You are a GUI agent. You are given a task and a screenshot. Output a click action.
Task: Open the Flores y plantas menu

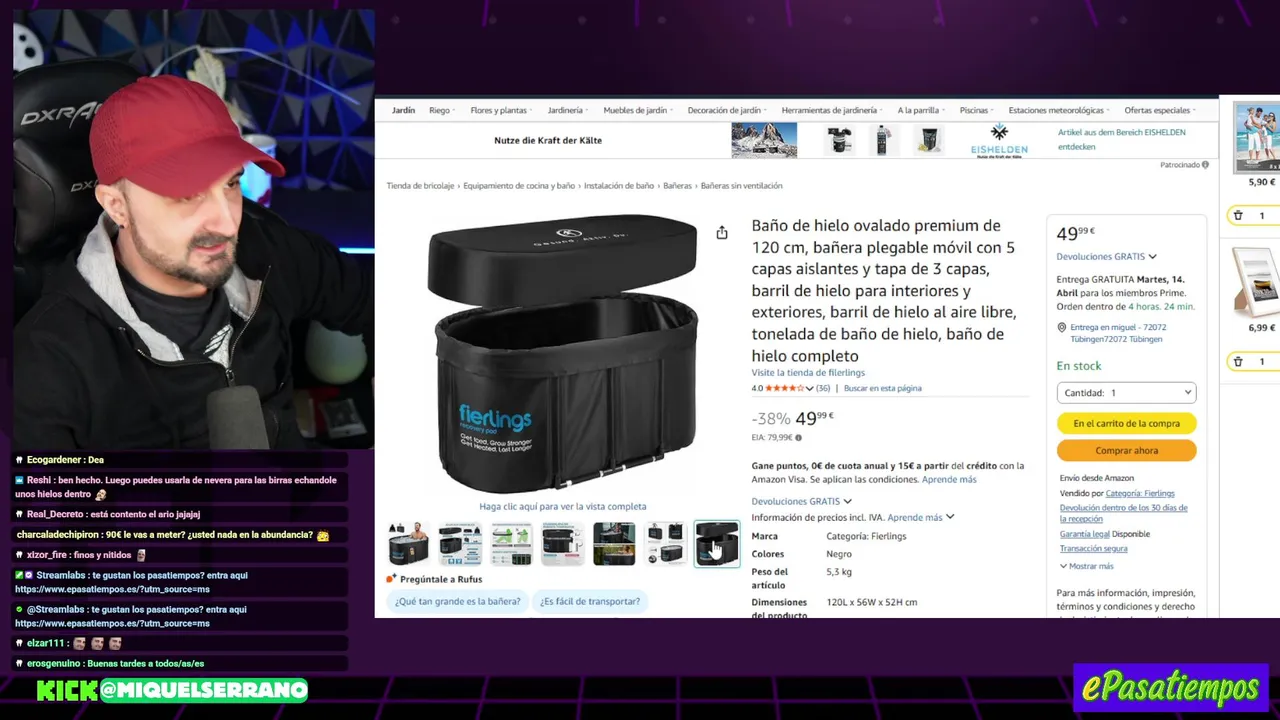[501, 110]
